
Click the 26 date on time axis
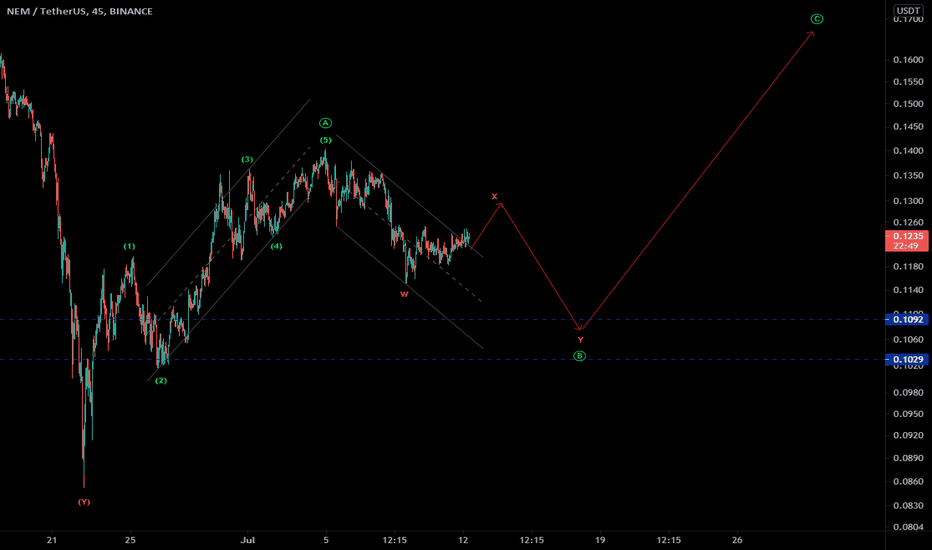pyautogui.click(x=737, y=540)
